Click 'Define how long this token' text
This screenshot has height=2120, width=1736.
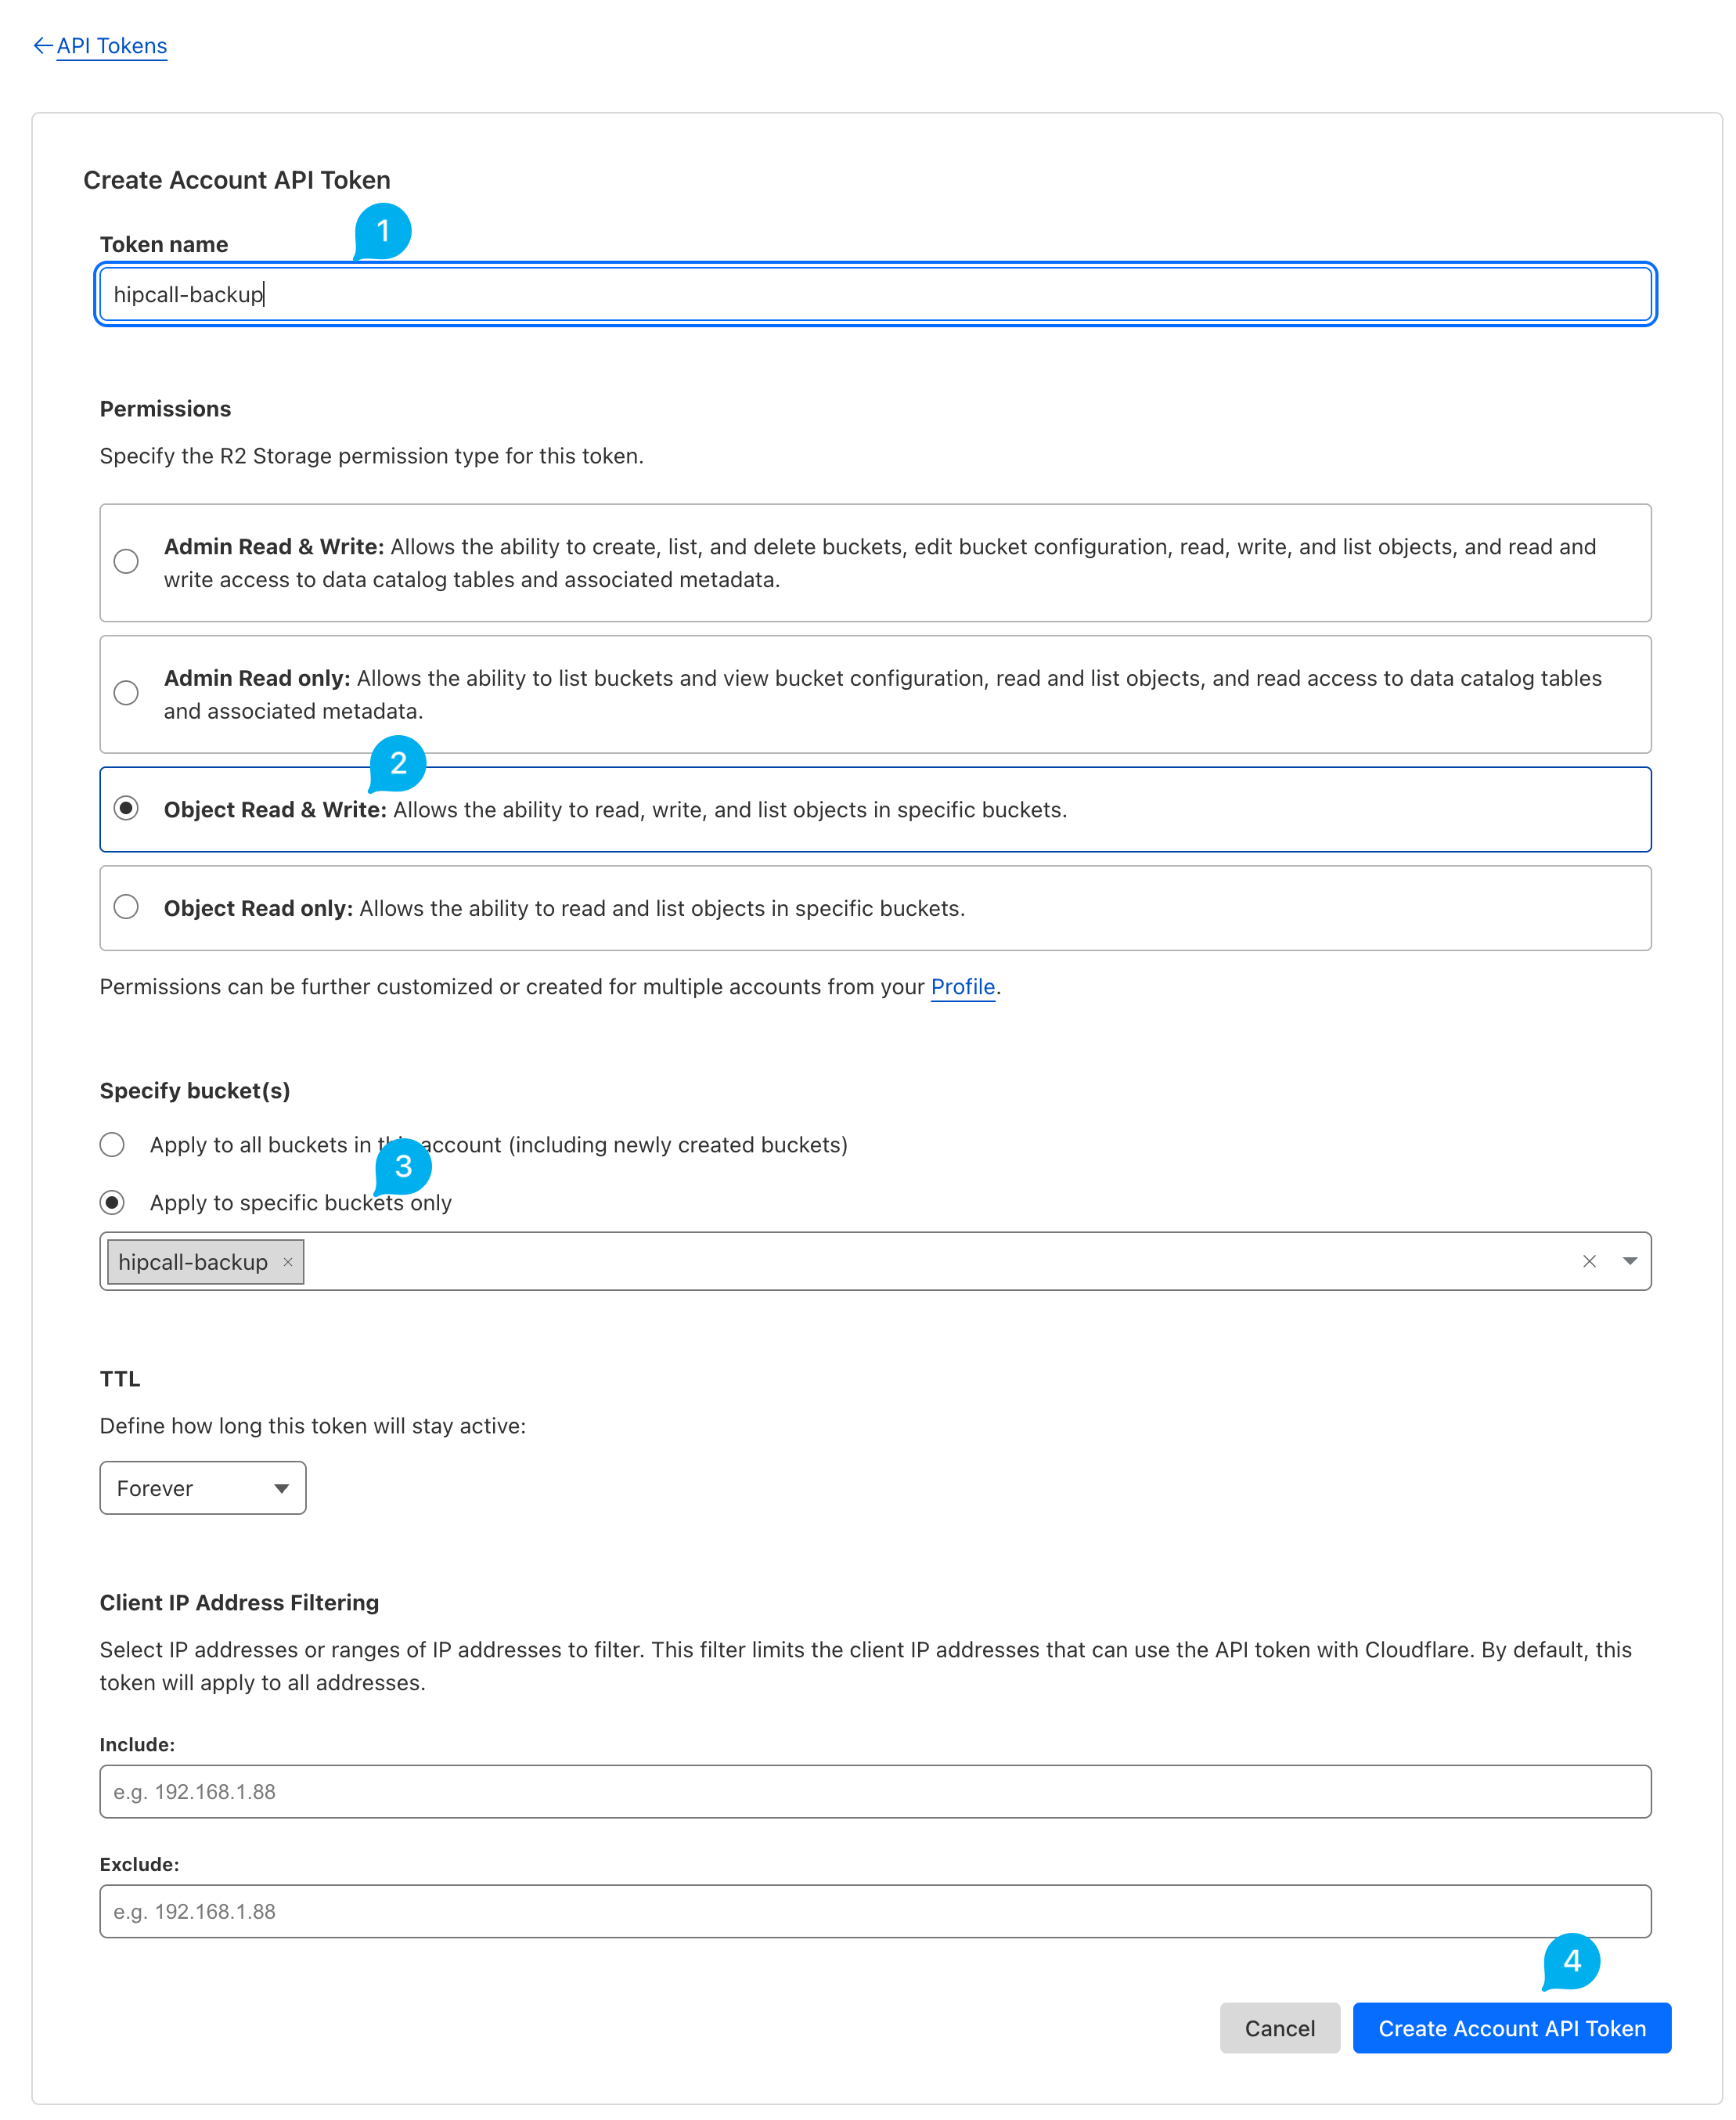[312, 1426]
